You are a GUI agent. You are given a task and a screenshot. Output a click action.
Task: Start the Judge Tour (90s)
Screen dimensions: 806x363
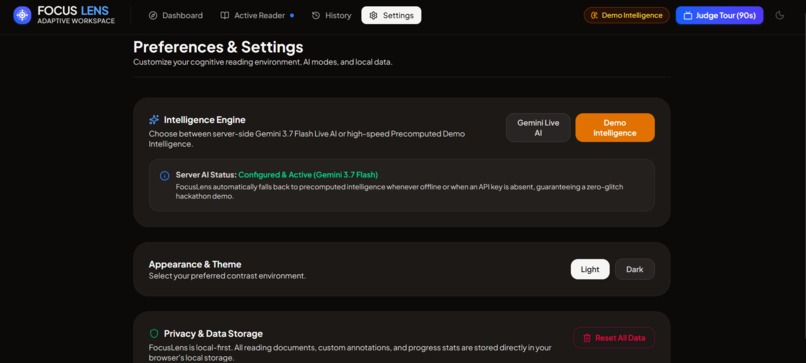coord(719,15)
